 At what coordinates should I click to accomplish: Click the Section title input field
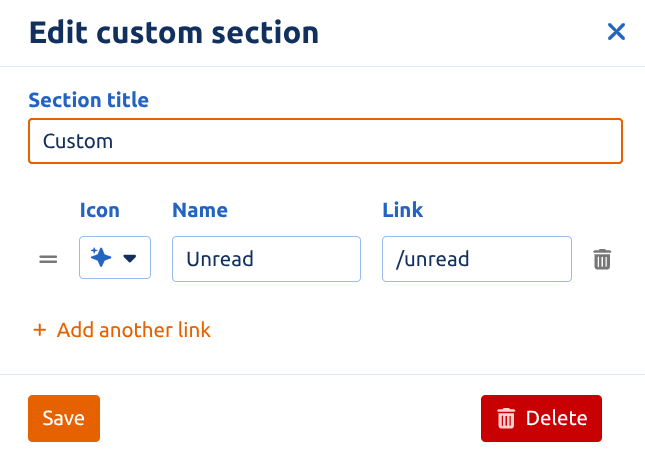click(x=325, y=141)
